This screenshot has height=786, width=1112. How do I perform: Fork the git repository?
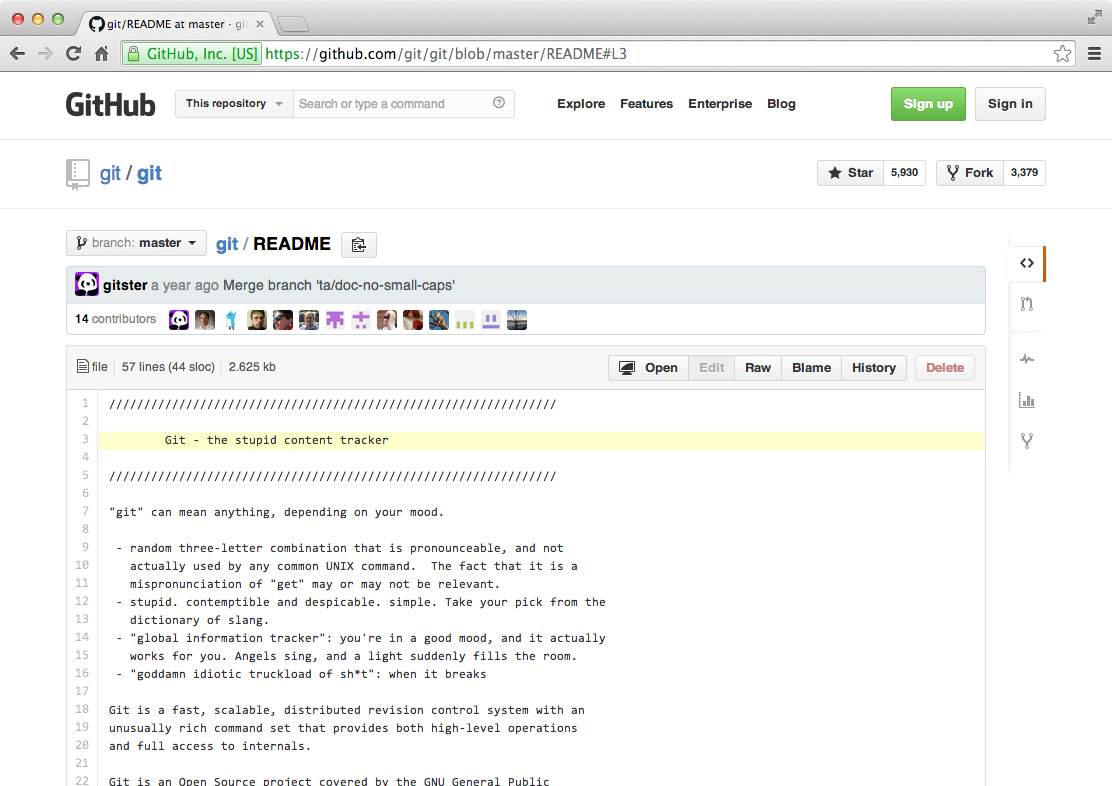point(969,172)
